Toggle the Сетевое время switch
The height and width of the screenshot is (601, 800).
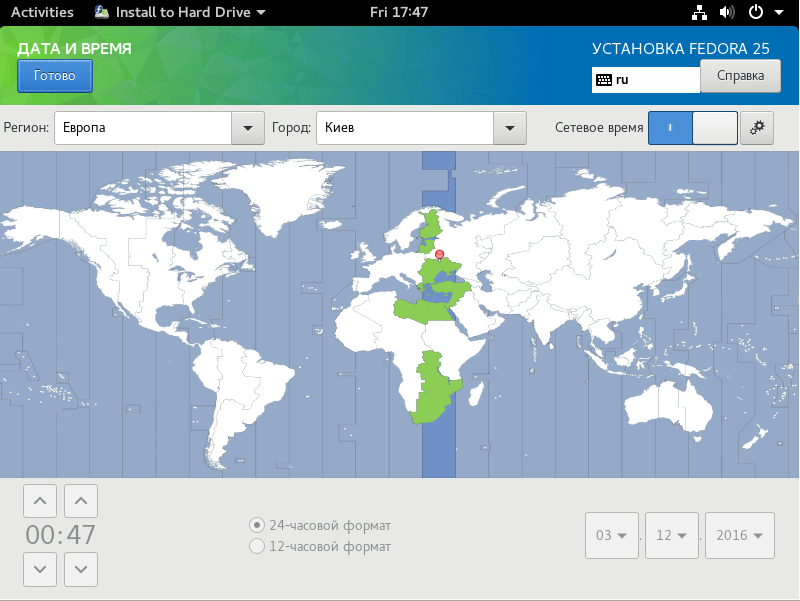coord(692,128)
